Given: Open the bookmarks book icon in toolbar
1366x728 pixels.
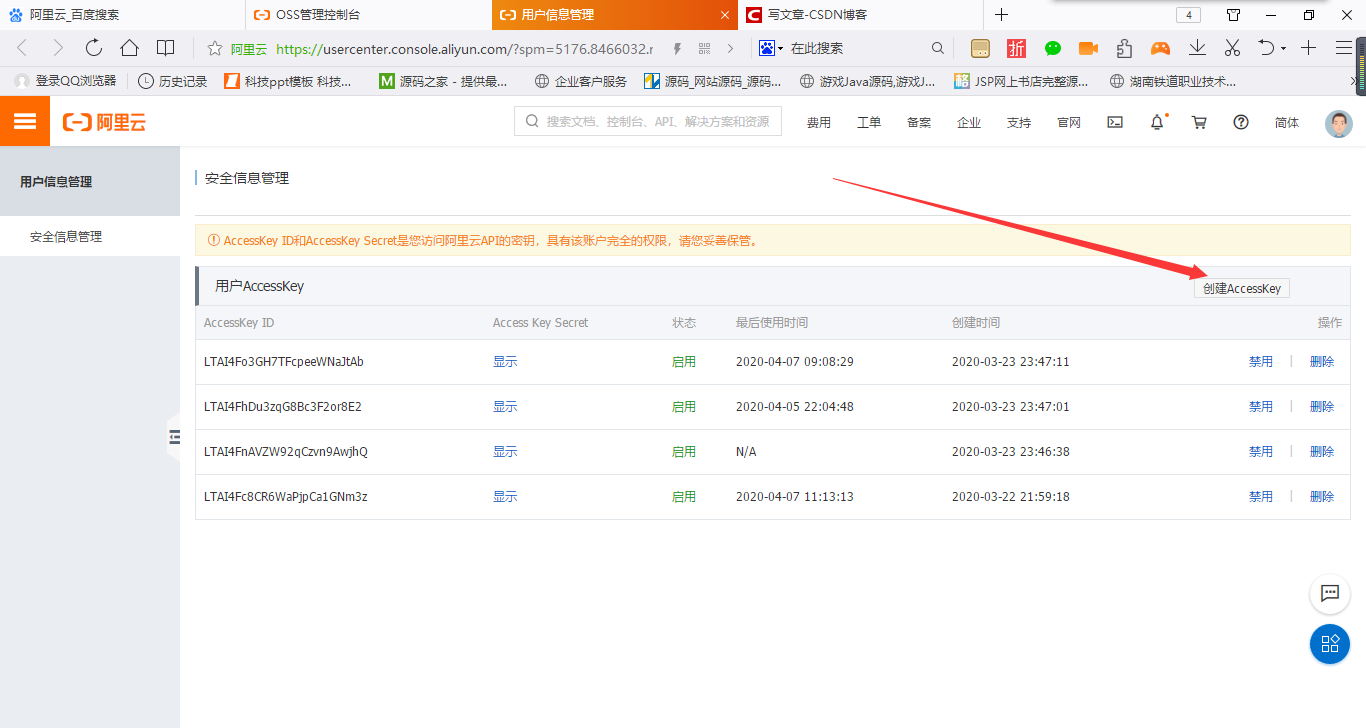Looking at the screenshot, I should point(166,48).
